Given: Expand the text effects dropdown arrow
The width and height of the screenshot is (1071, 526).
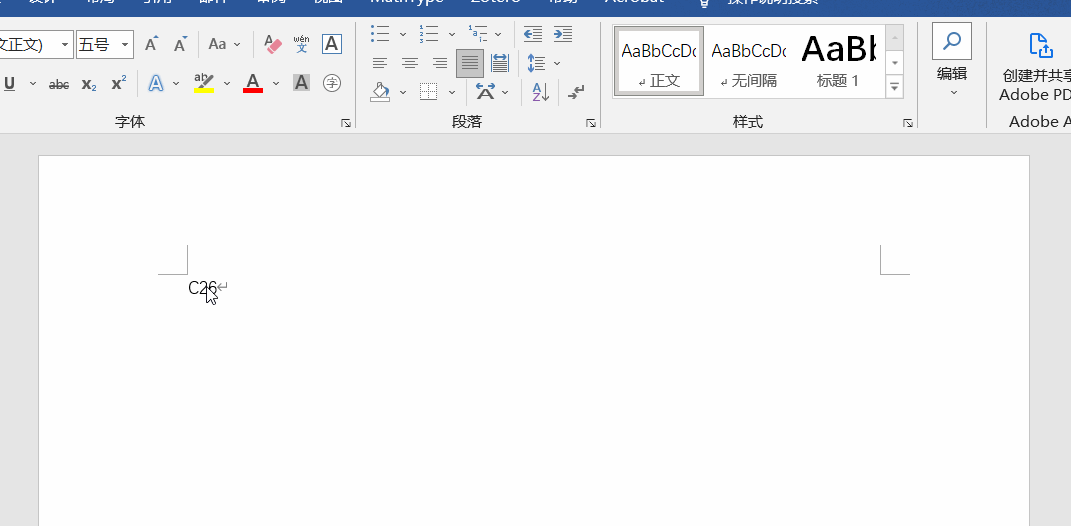Looking at the screenshot, I should 176,83.
